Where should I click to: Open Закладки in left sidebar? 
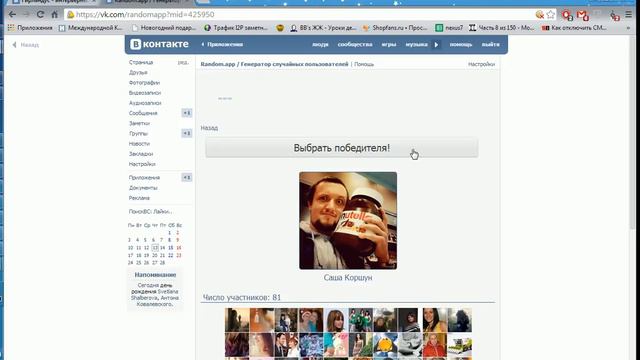tap(141, 154)
